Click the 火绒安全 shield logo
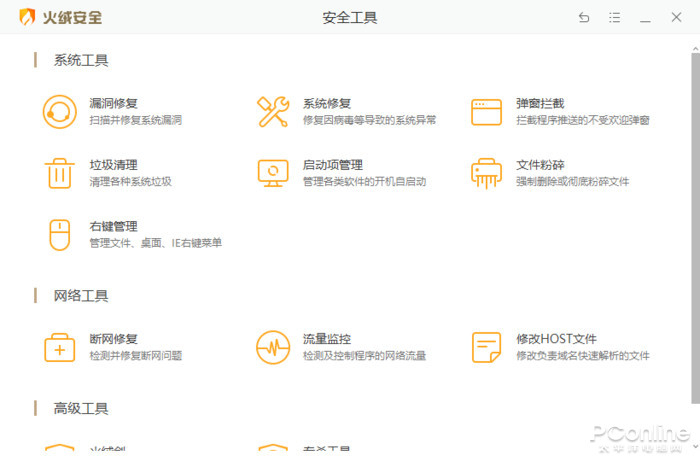This screenshot has height=461, width=700. click(x=27, y=17)
